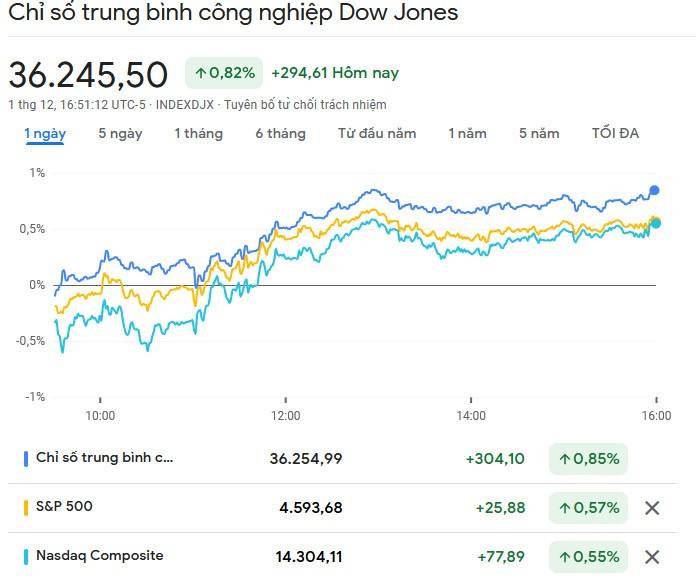This screenshot has width=696, height=579.
Task: Show the "1 tháng" chart range
Action: click(198, 134)
